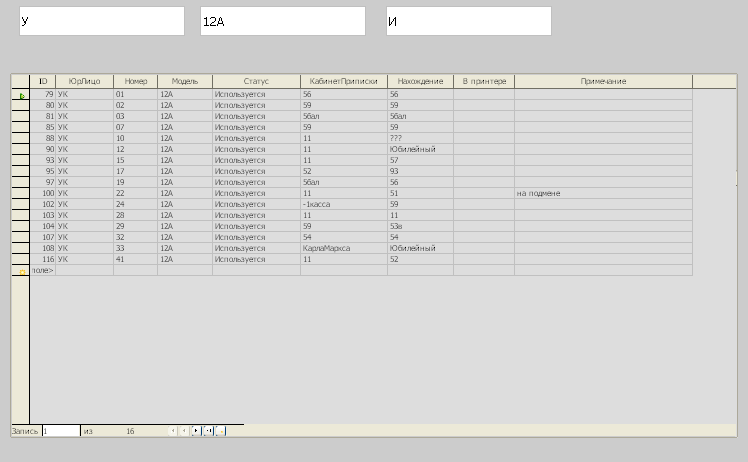Click the ЮрЛицо column header
Screen dimensions: 748x462
[84, 81]
